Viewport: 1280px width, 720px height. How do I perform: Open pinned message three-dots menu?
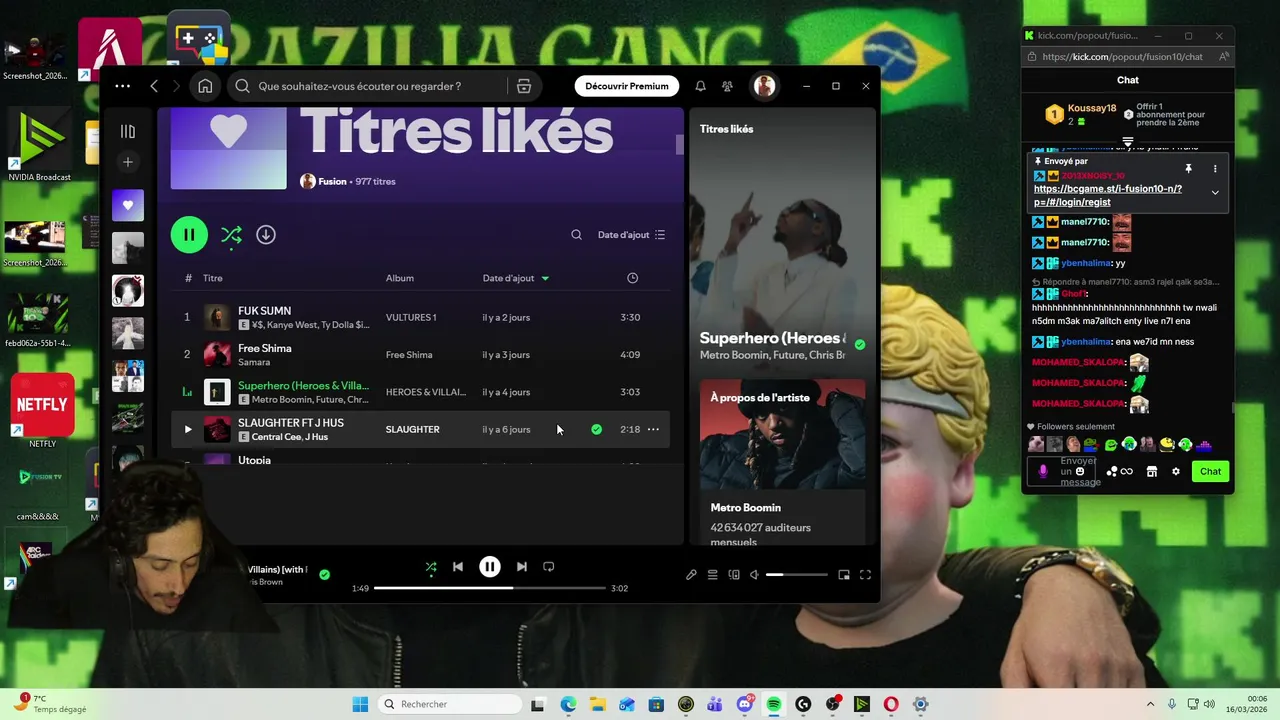click(x=1215, y=169)
